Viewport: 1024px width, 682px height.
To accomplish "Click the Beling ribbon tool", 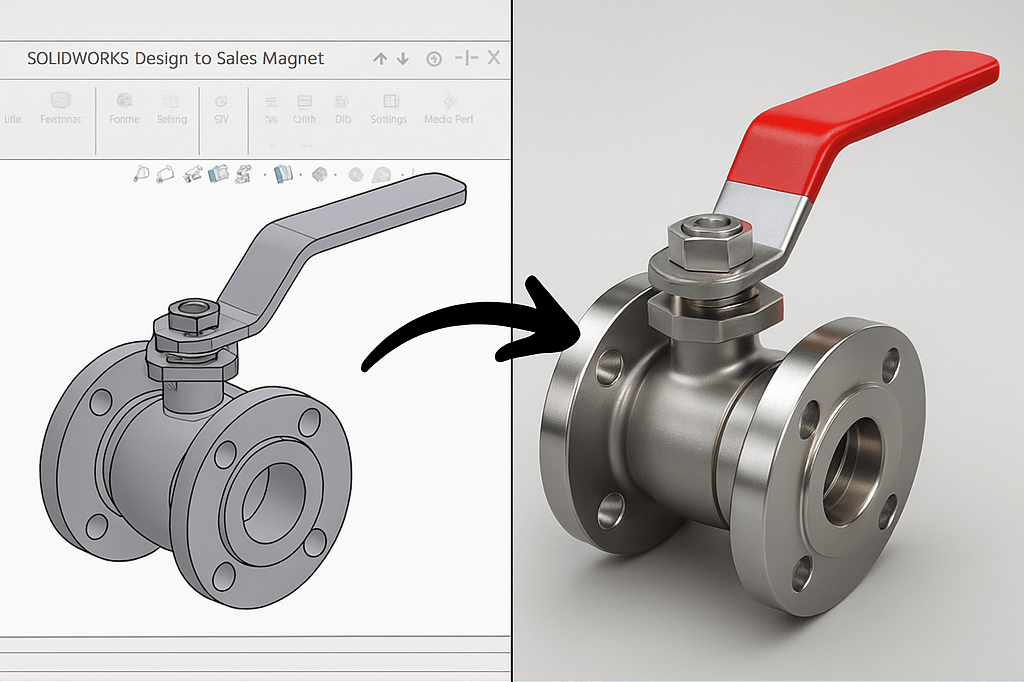I will 171,106.
